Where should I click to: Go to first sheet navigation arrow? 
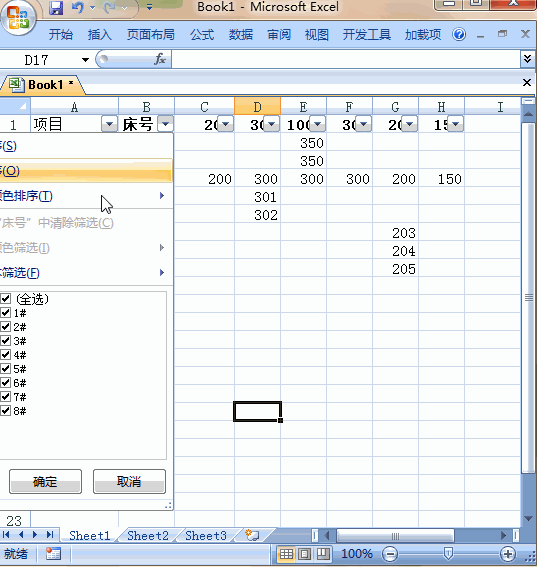6,534
